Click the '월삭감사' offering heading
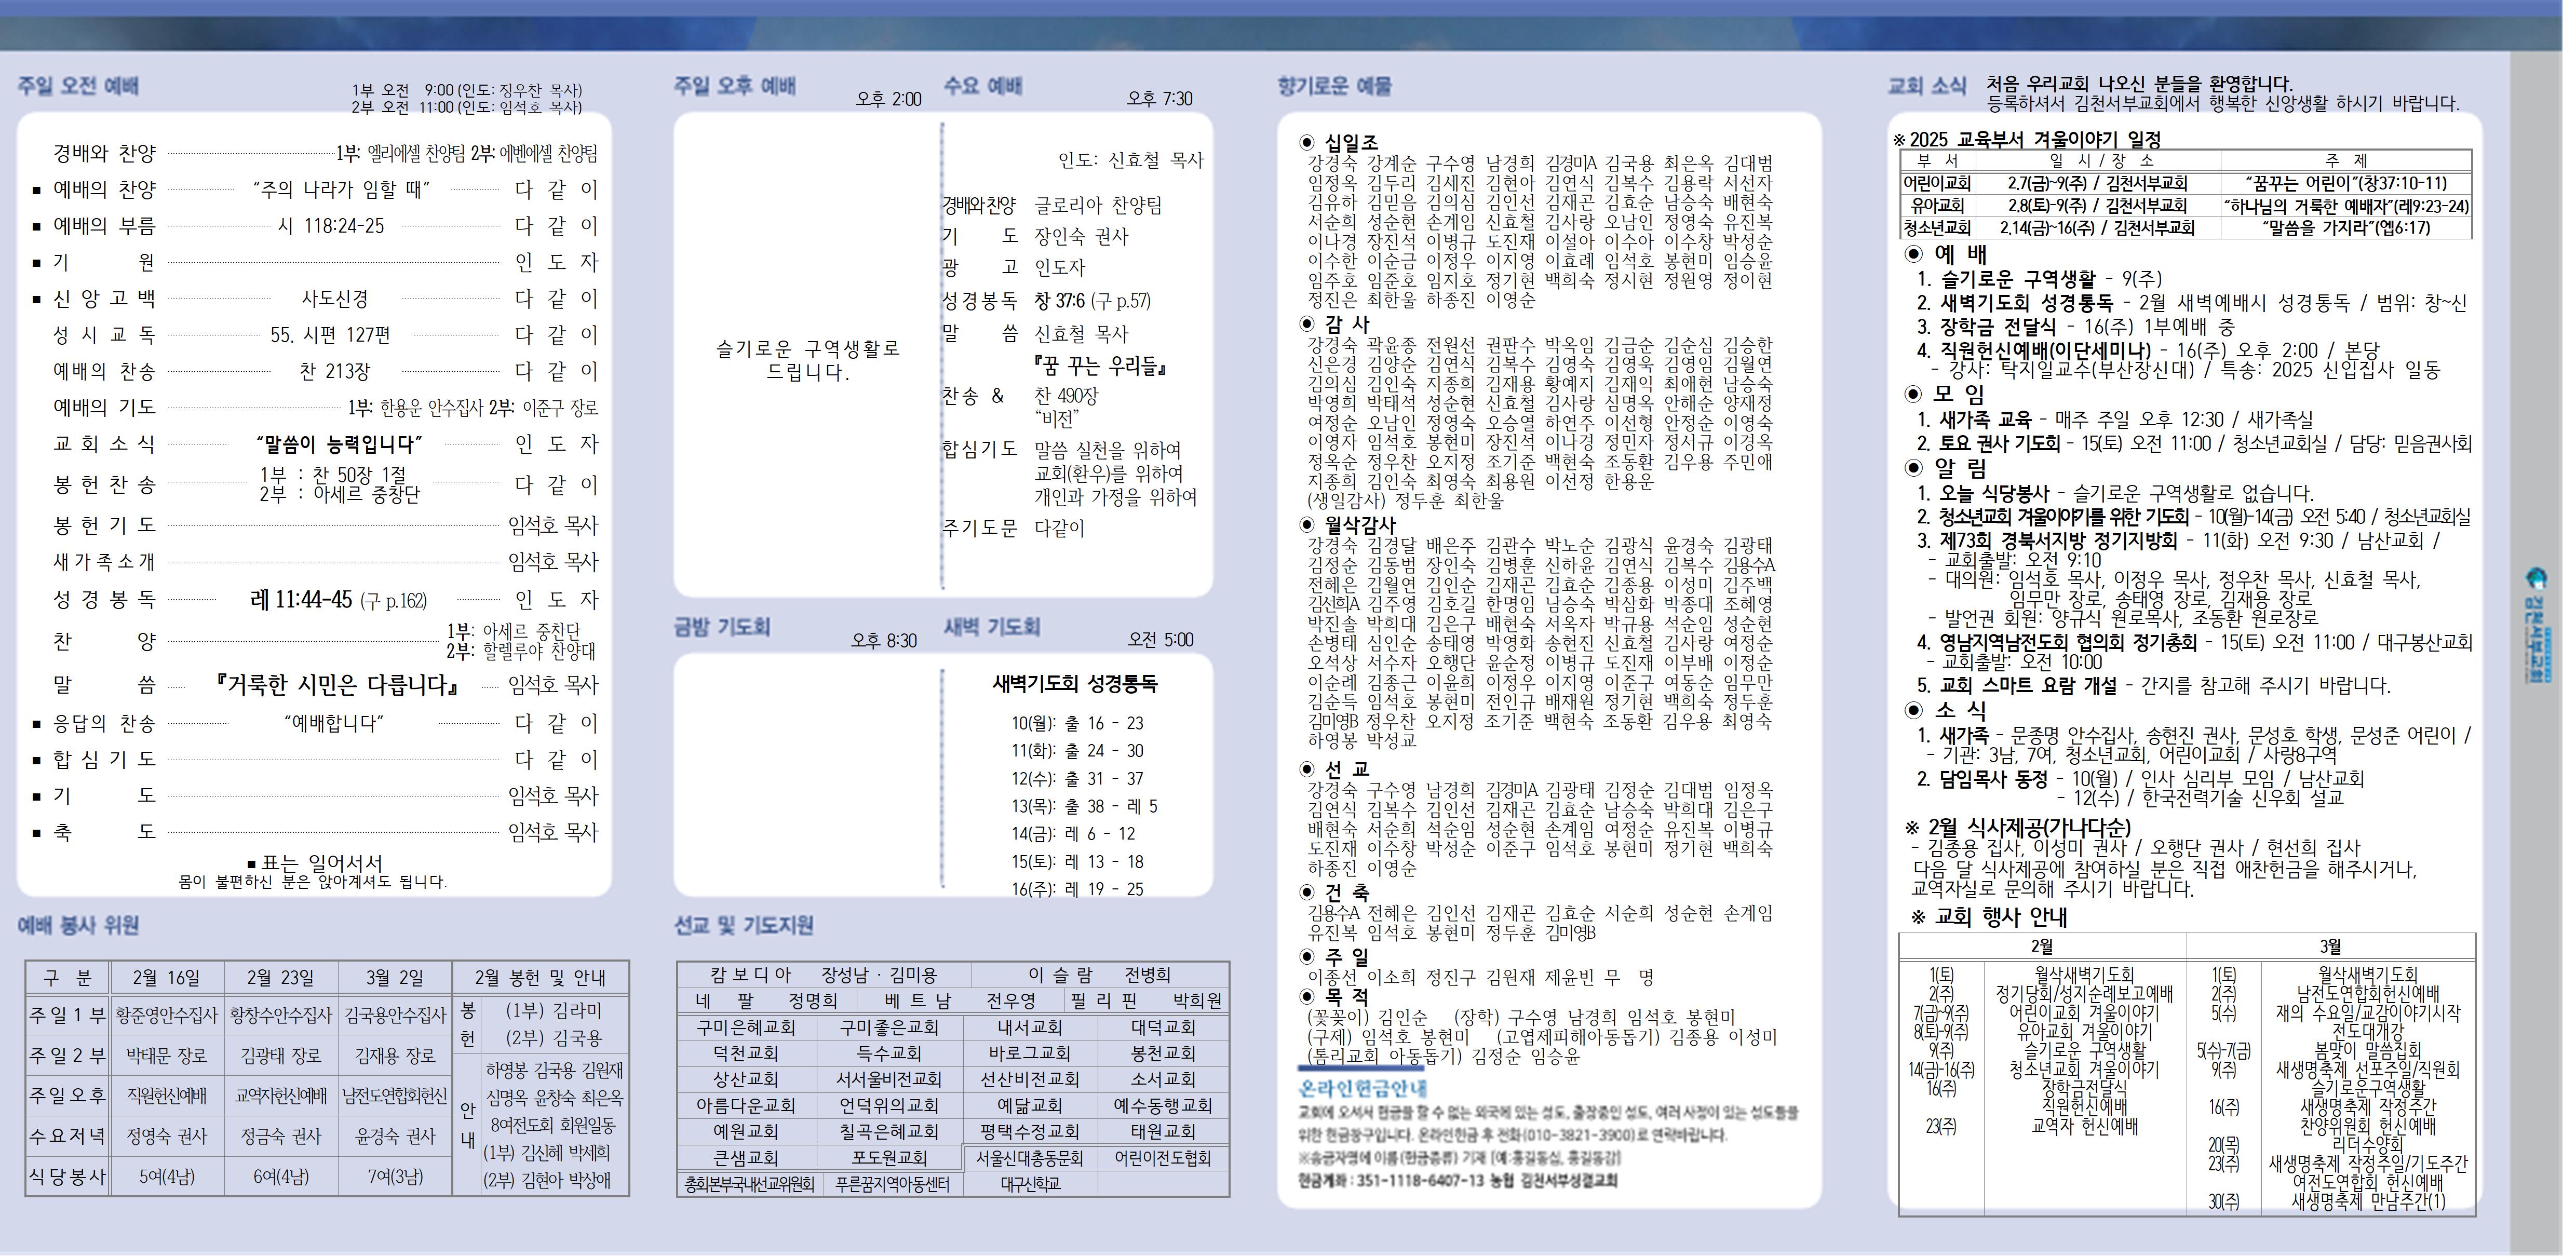Viewport: 2576px width, 1257px height. (x=1359, y=525)
